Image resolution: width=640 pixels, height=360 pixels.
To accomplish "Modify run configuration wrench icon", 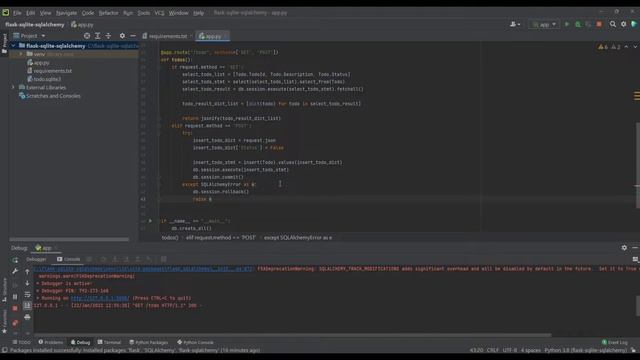I will [x=15, y=271].
